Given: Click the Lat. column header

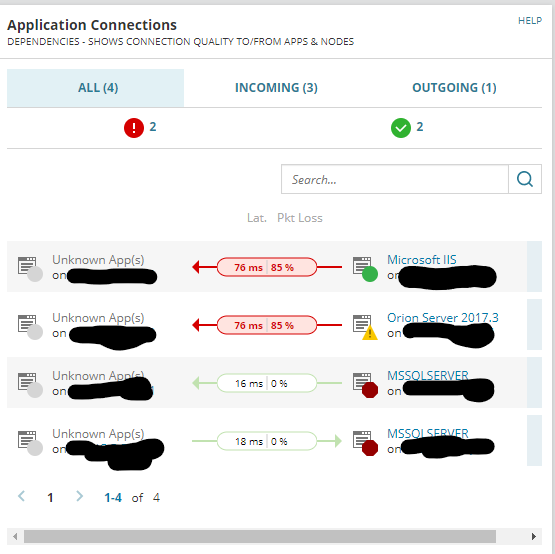Looking at the screenshot, I should [257, 218].
